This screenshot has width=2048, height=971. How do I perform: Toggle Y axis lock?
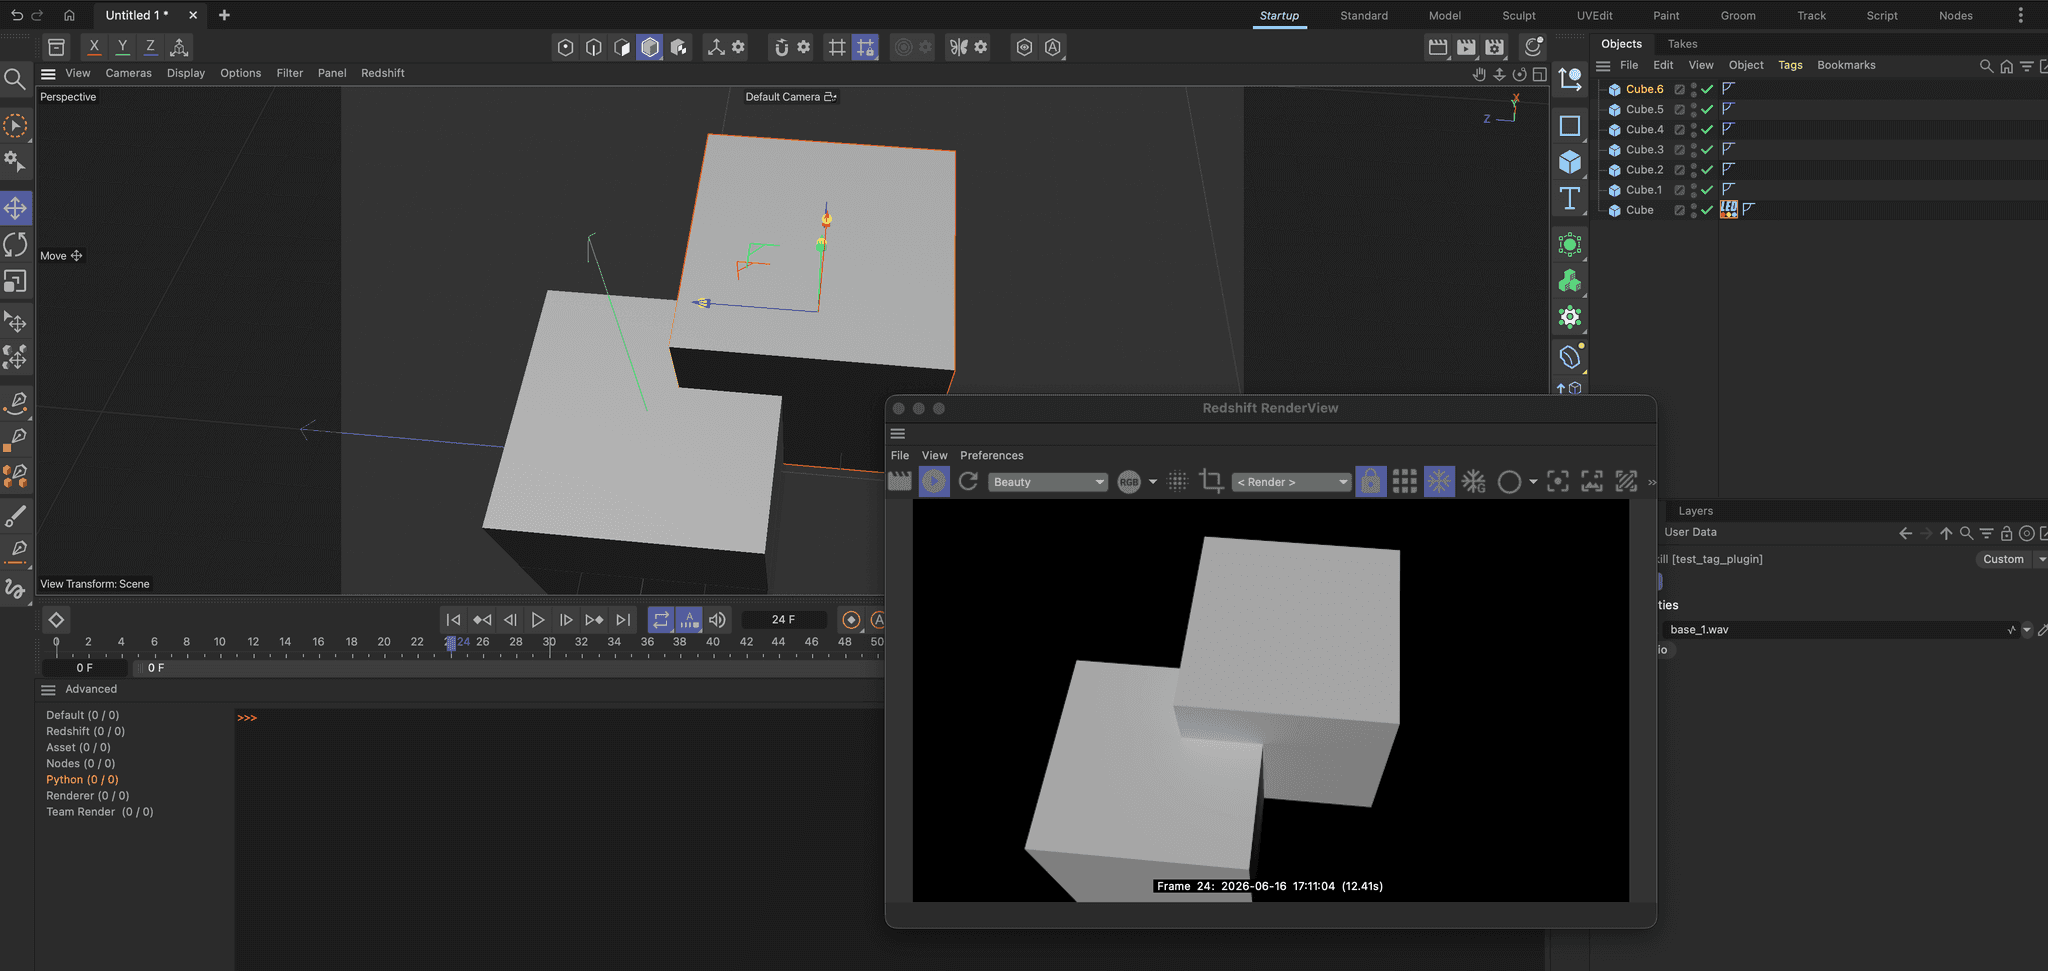point(122,47)
